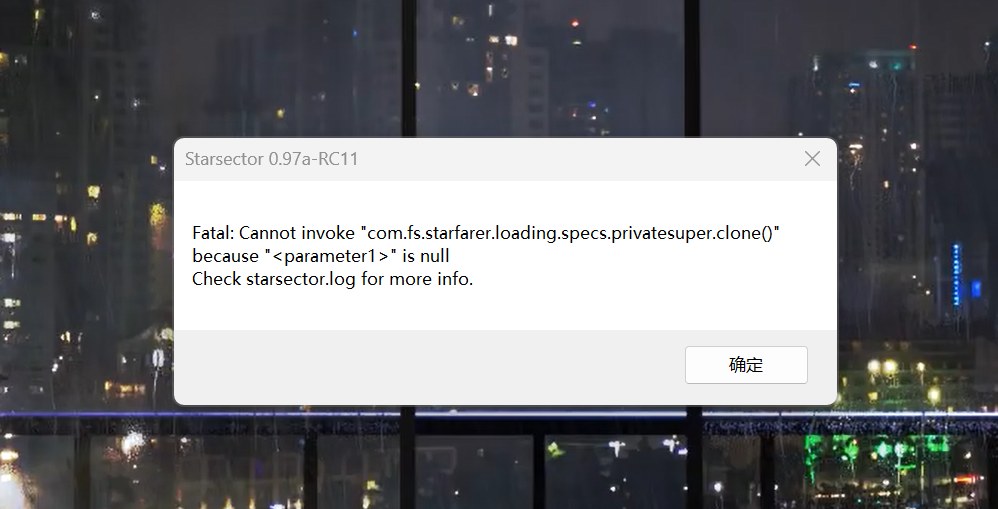Click white dialog body area below the message

coord(505,309)
